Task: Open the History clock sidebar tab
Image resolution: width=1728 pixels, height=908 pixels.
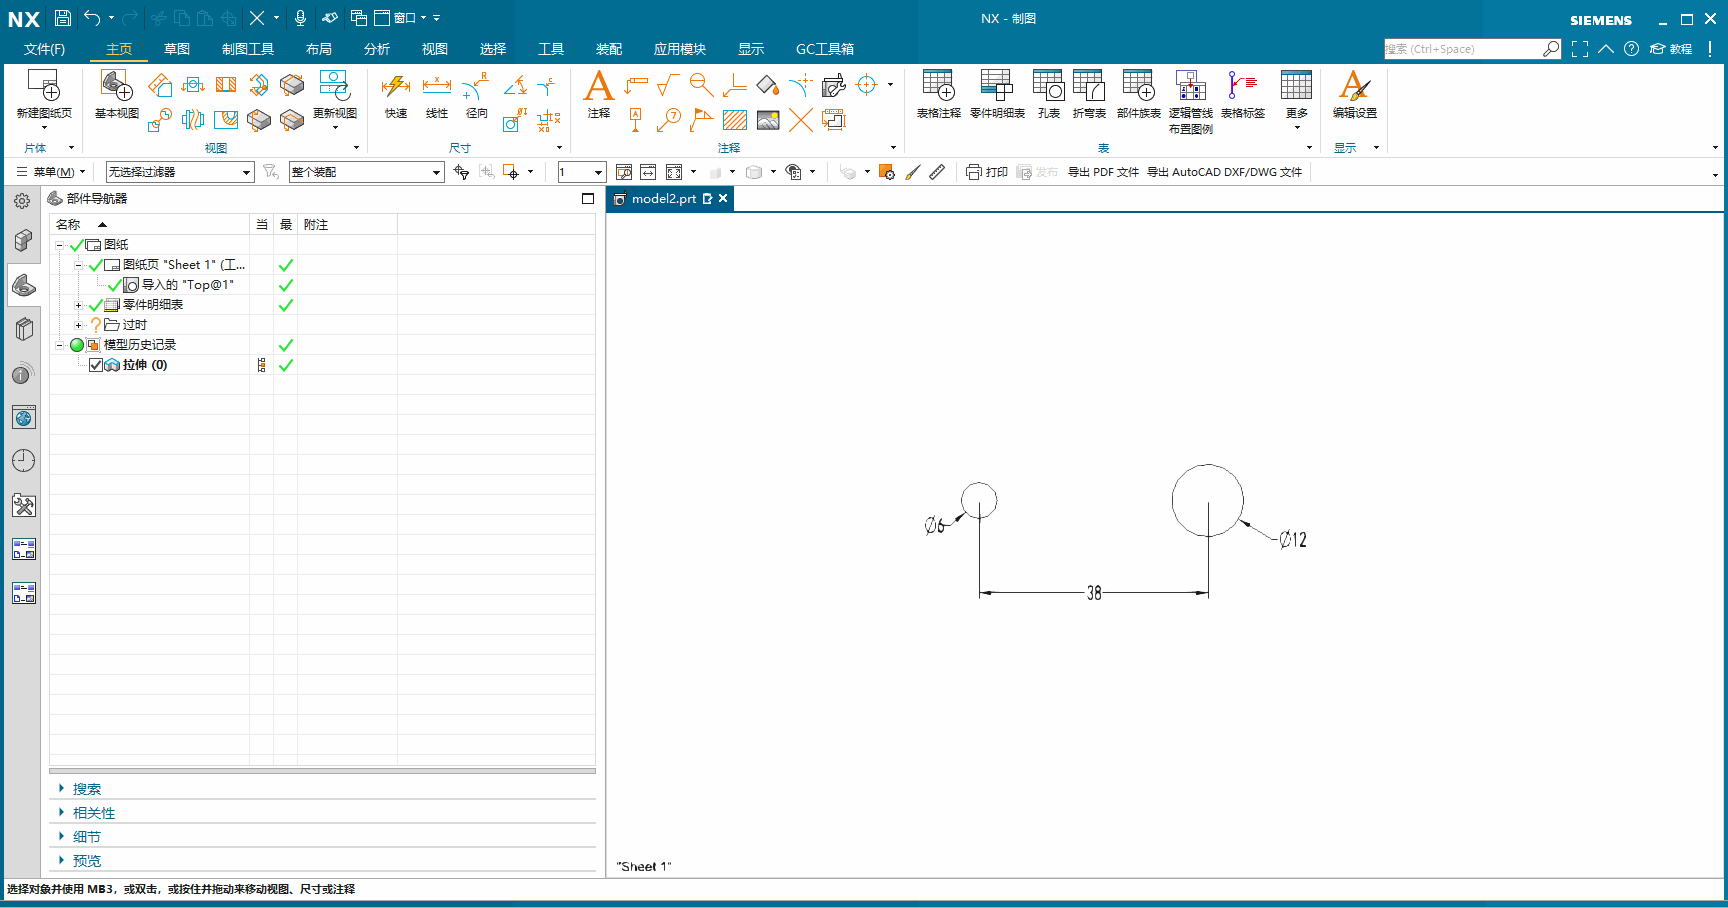Action: click(x=24, y=461)
